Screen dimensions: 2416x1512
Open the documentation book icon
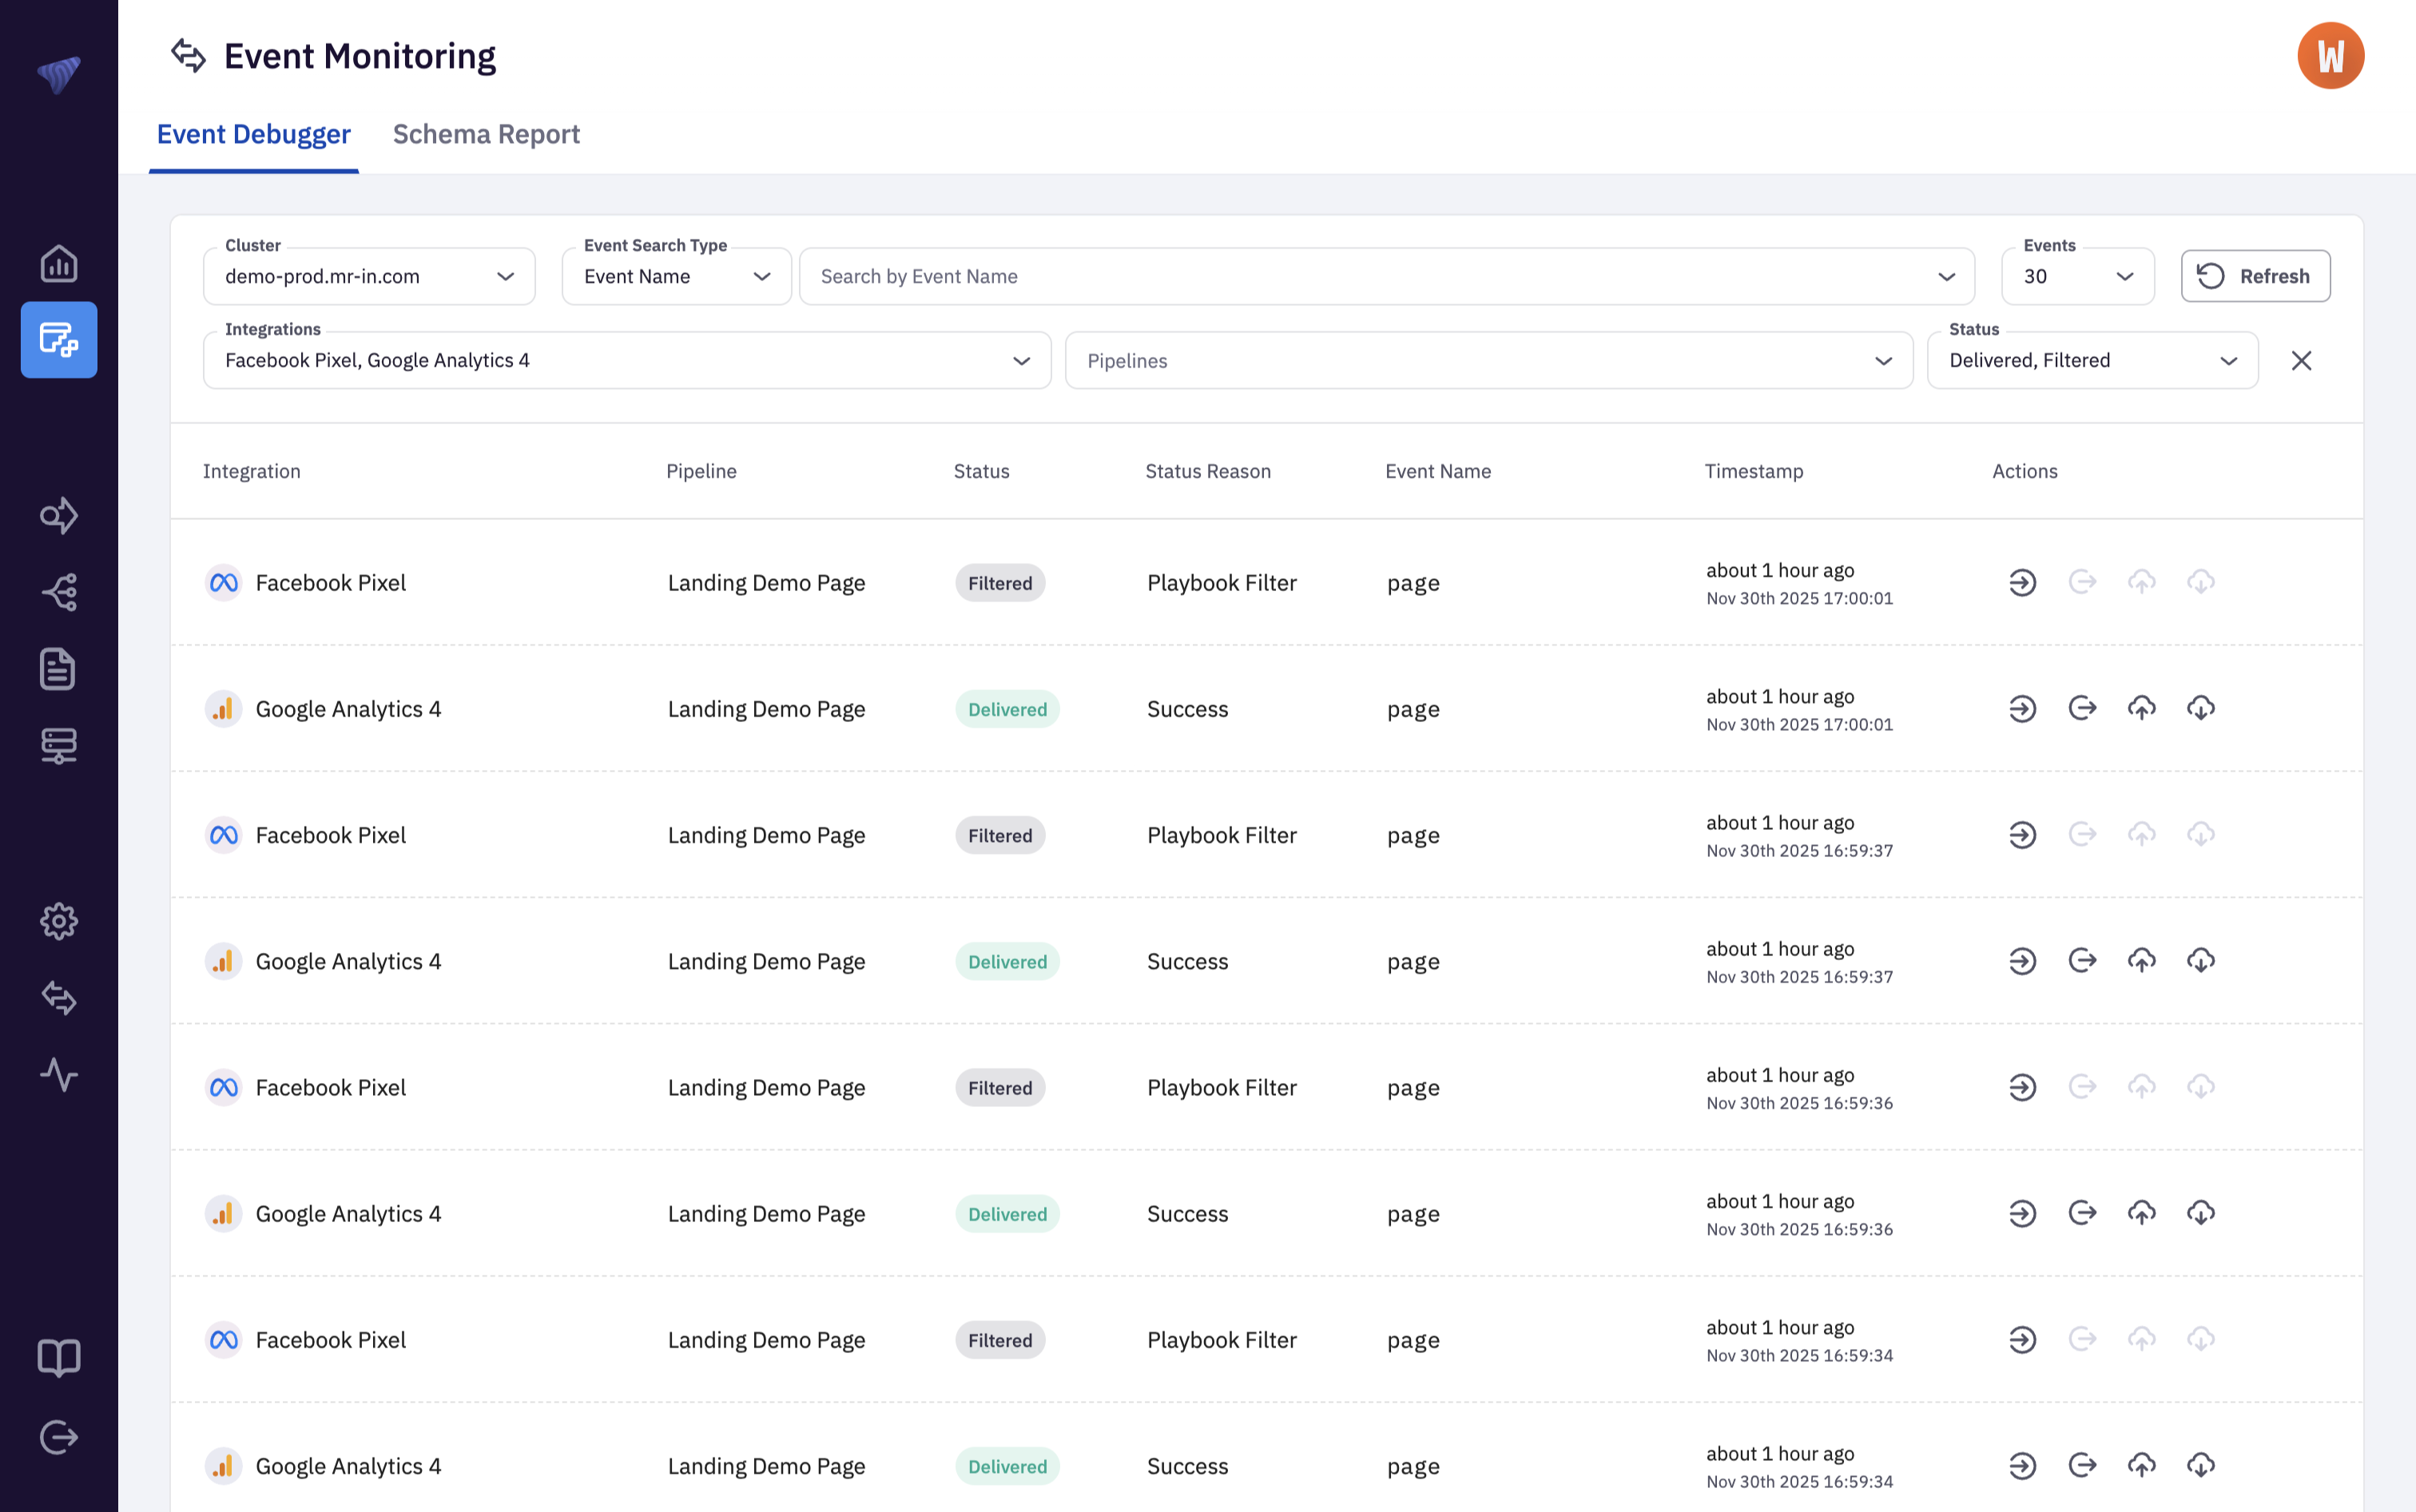pyautogui.click(x=58, y=1357)
